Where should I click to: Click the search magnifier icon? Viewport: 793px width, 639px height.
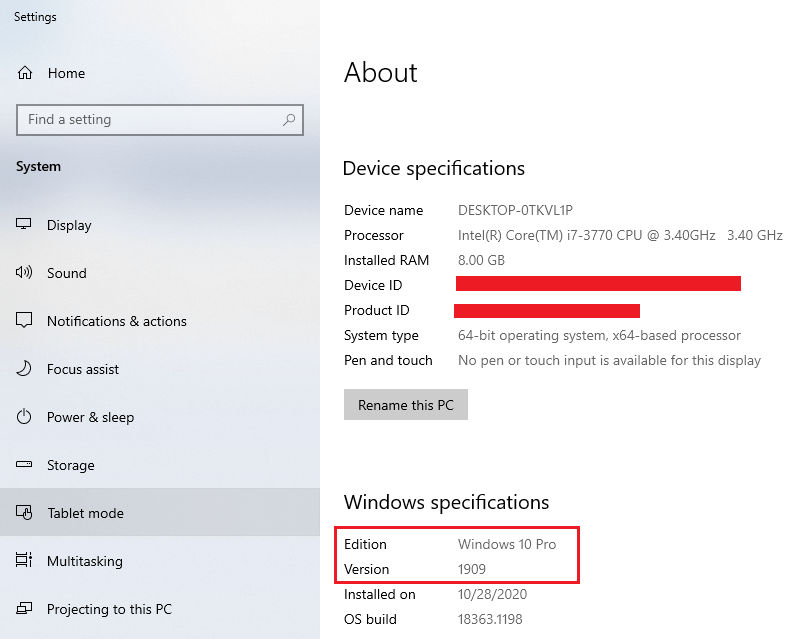(x=289, y=120)
